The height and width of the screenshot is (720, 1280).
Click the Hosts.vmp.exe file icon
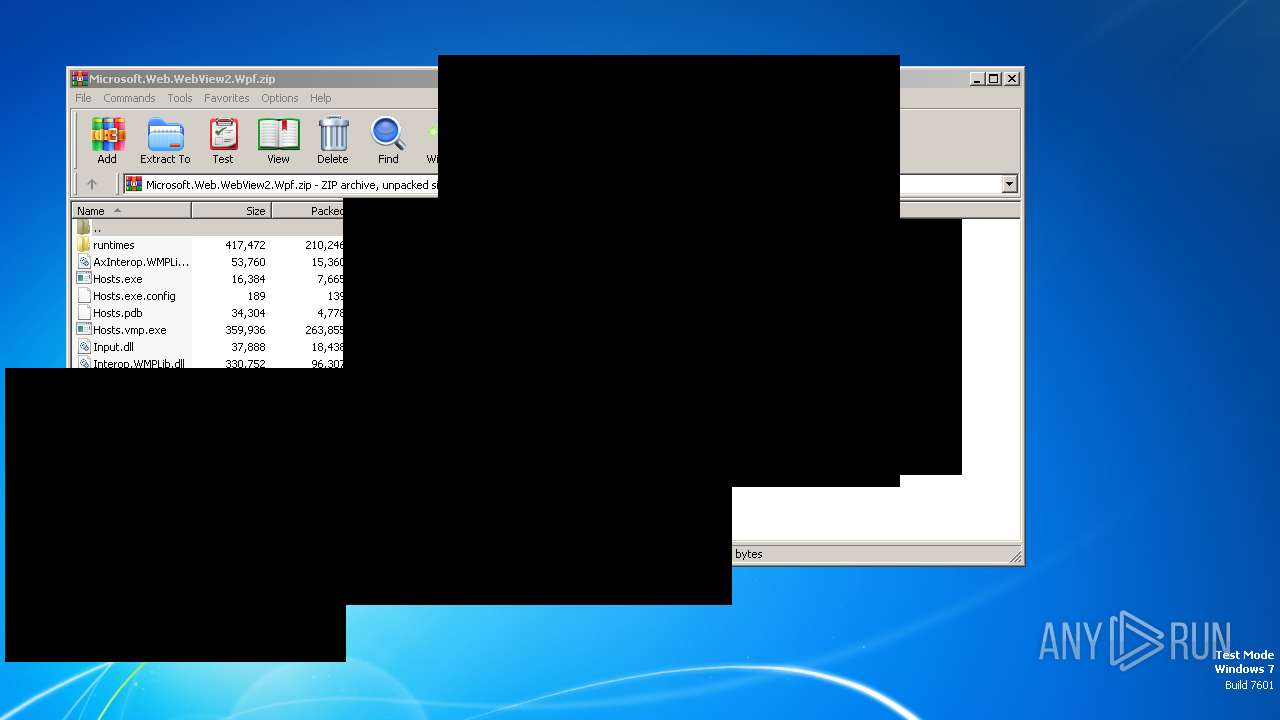click(x=84, y=330)
